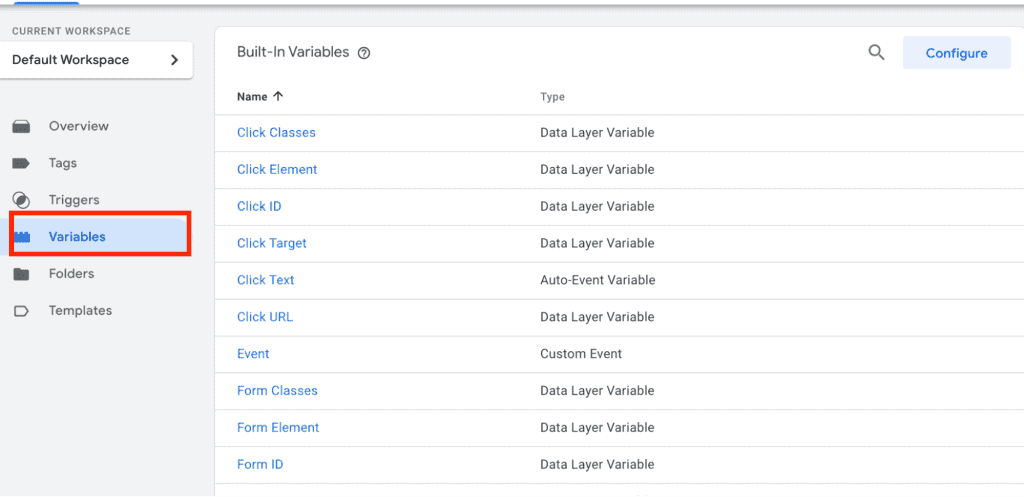The height and width of the screenshot is (497, 1024).
Task: Click Data Layer Variable beside Form ID
Action: click(597, 464)
